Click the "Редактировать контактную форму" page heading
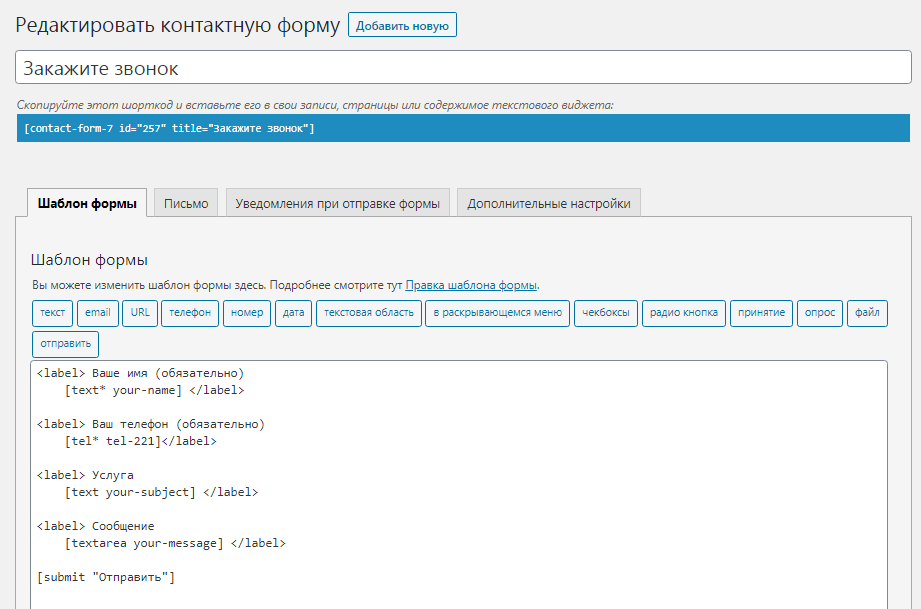921x609 pixels. (x=177, y=25)
